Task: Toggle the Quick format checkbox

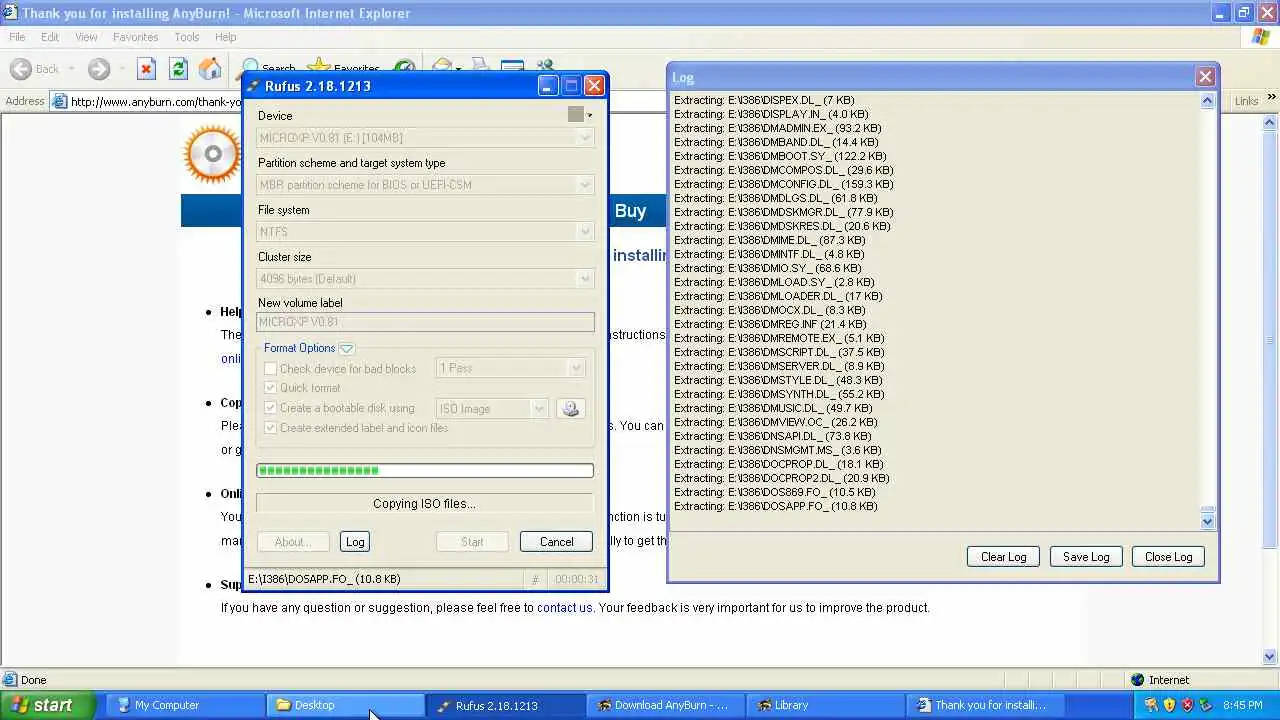Action: 270,388
